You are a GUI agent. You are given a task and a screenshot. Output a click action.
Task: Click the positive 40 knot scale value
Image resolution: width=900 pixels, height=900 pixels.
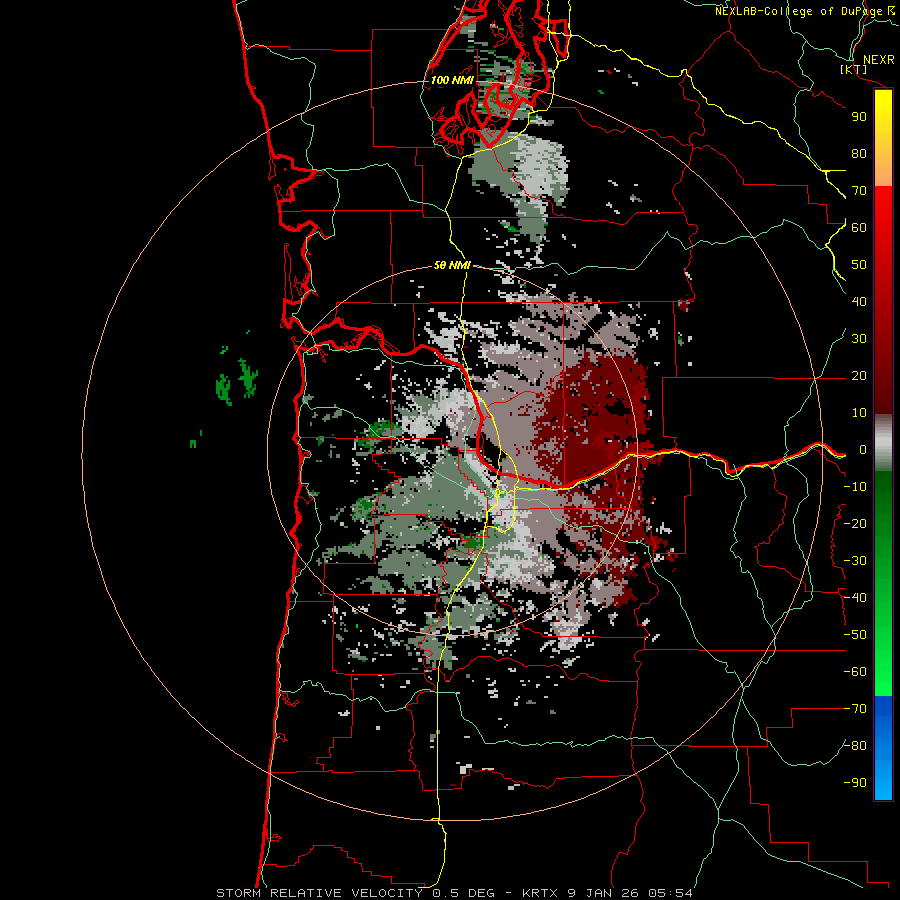(x=859, y=302)
